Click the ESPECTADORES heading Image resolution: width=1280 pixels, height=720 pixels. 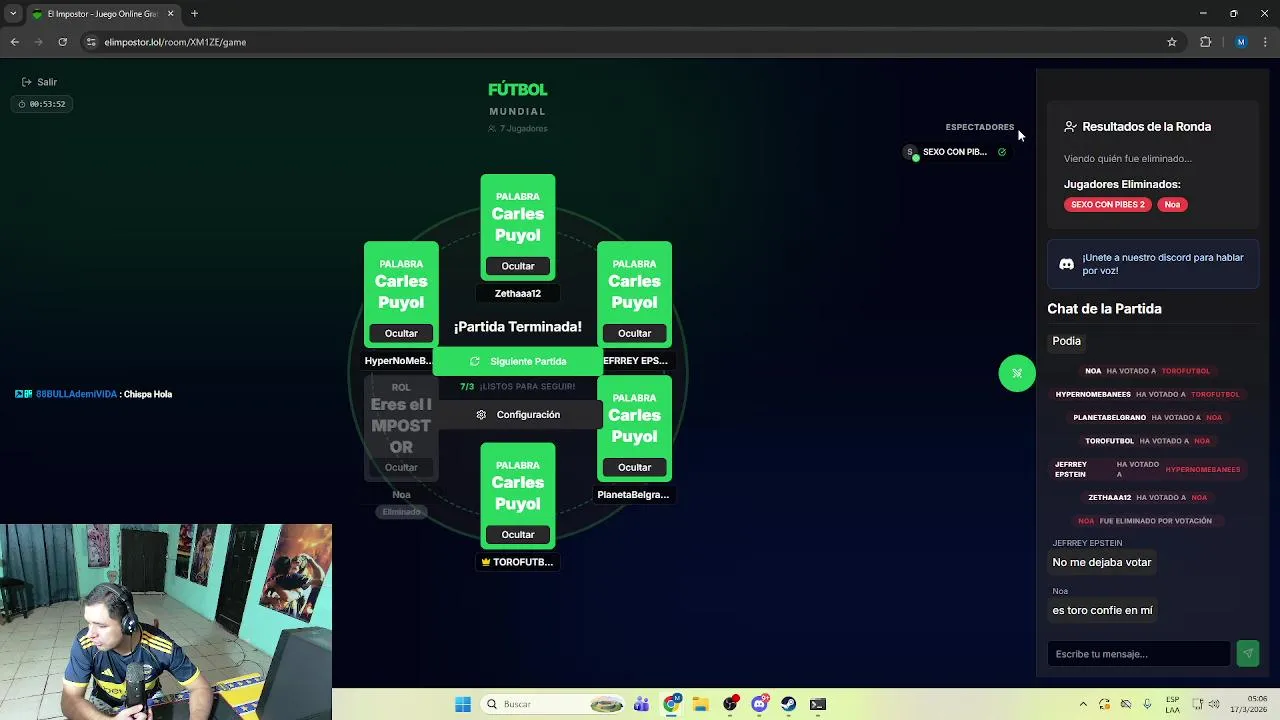pos(979,127)
